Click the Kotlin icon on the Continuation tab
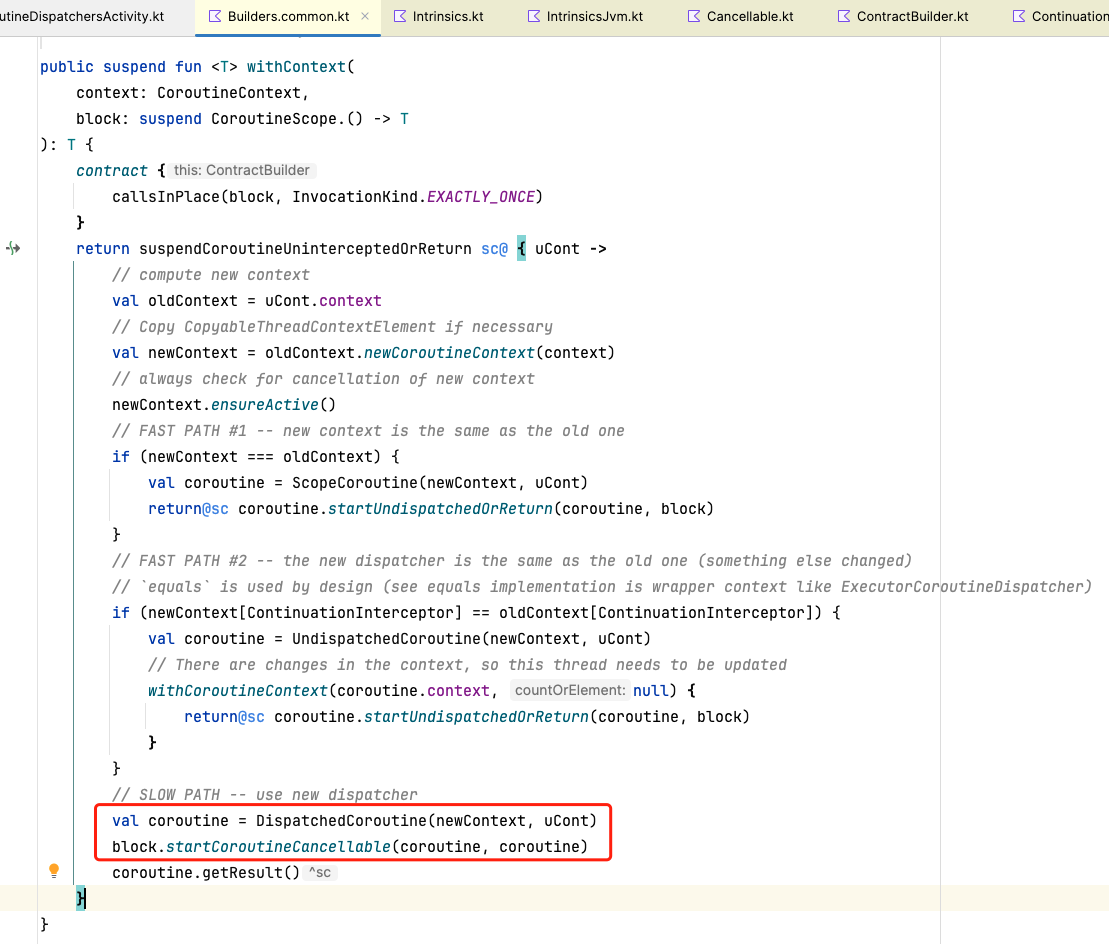 pyautogui.click(x=1018, y=16)
